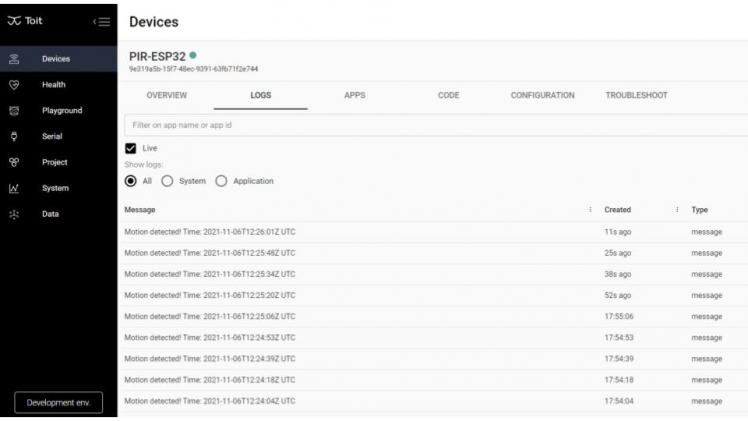Open Created column options menu

677,210
